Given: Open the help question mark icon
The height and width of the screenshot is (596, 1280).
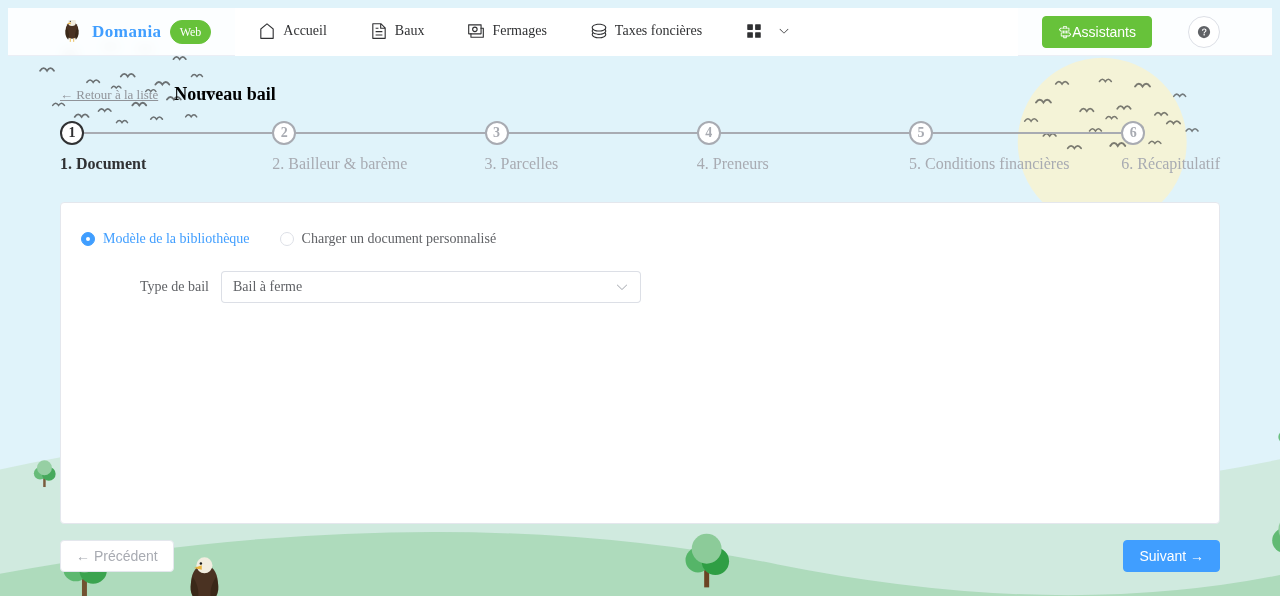Looking at the screenshot, I should 1204,32.
